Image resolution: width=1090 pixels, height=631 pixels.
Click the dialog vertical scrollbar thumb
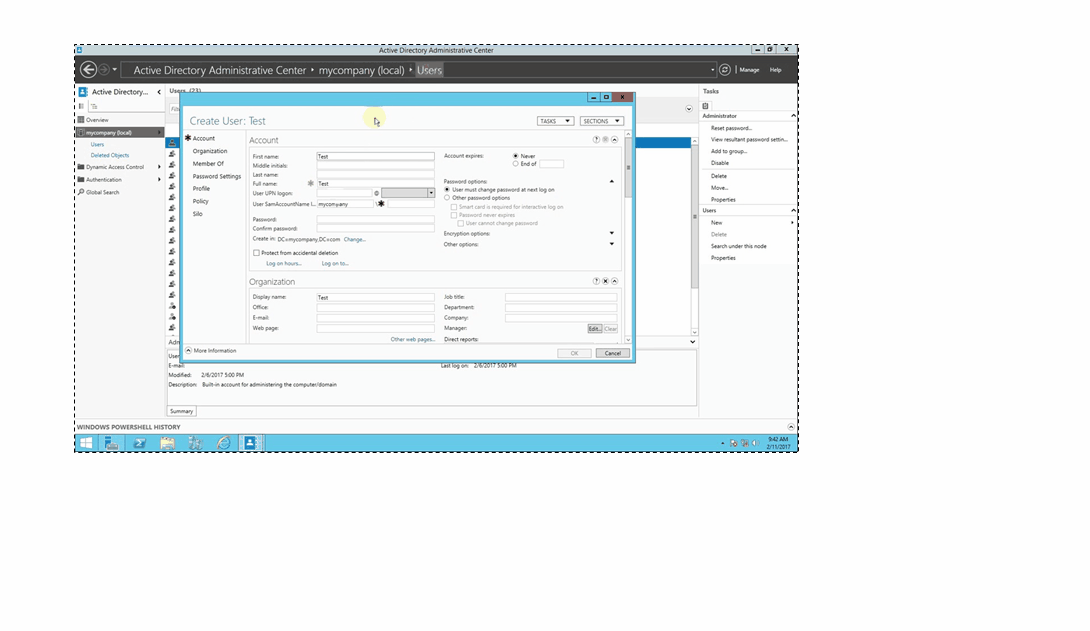click(628, 167)
